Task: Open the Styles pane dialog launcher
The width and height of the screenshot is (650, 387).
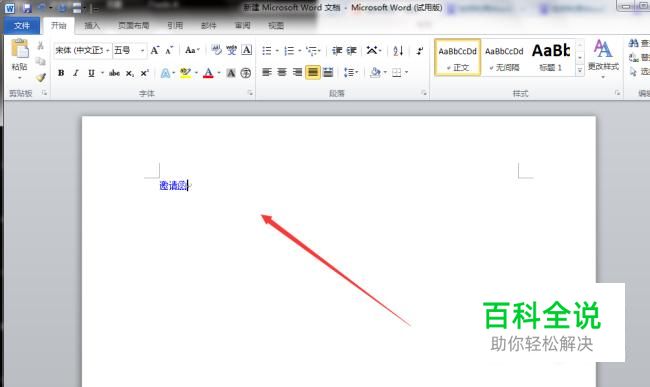Action: coord(617,93)
